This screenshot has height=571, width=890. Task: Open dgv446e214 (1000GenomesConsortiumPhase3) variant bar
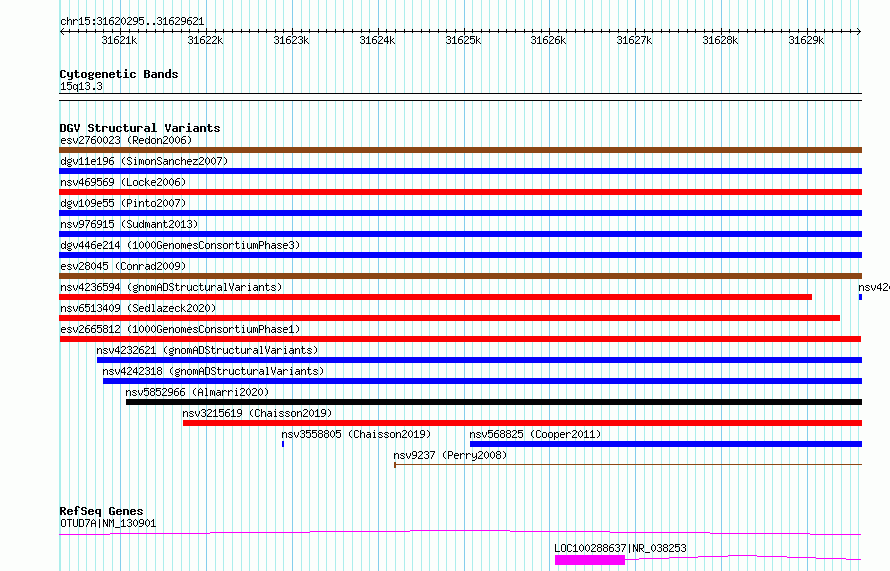click(x=460, y=255)
